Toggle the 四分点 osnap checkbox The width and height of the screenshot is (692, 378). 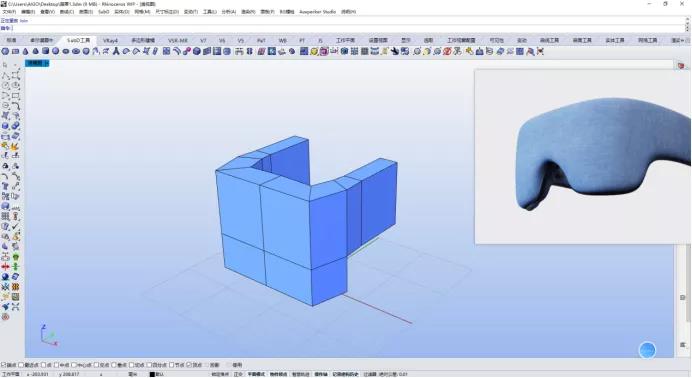(x=149, y=365)
